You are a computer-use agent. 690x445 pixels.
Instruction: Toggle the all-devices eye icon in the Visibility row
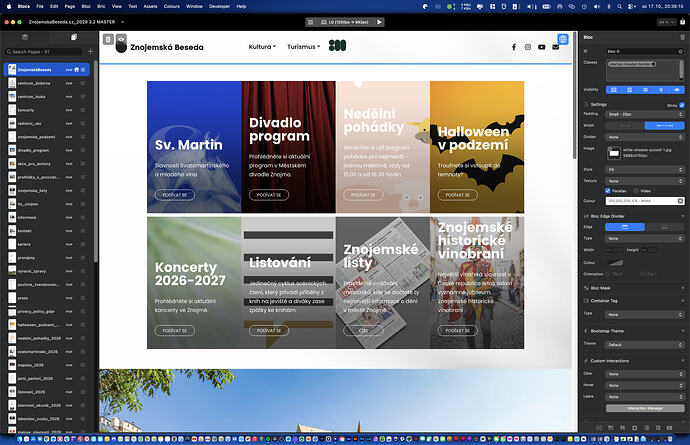tap(677, 90)
